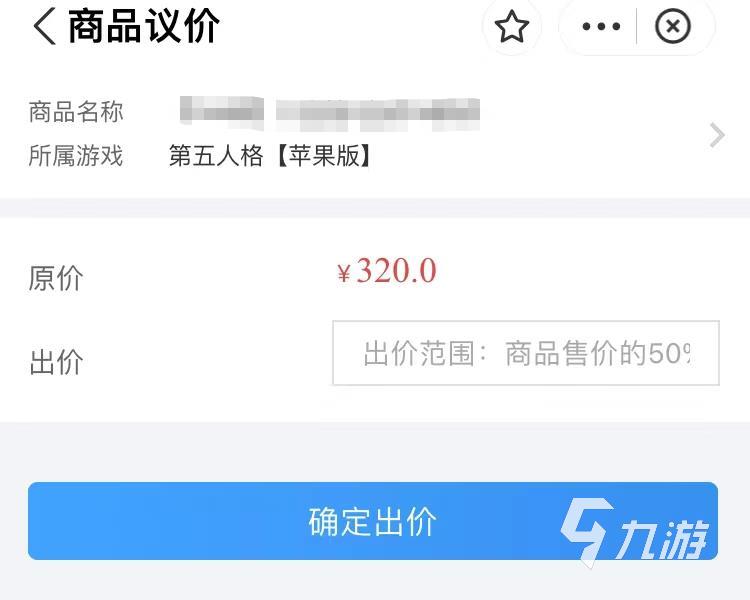Tap the 原价 label
The height and width of the screenshot is (600, 750).
[56, 278]
